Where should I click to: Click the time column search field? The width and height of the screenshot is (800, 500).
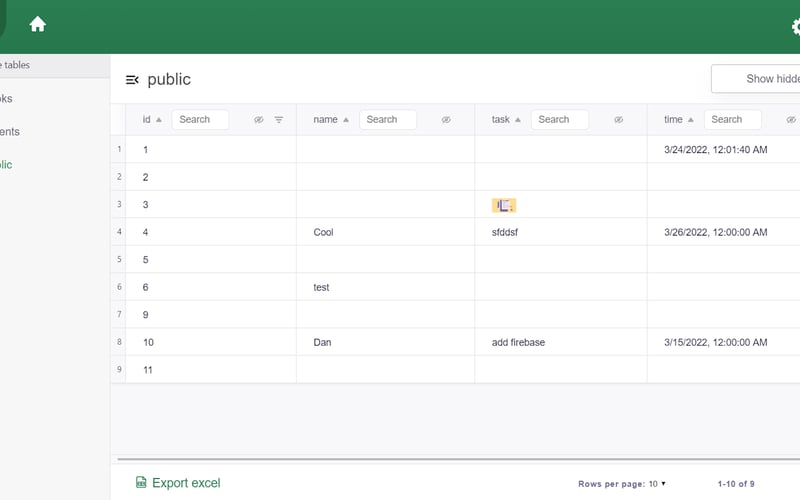(x=733, y=119)
